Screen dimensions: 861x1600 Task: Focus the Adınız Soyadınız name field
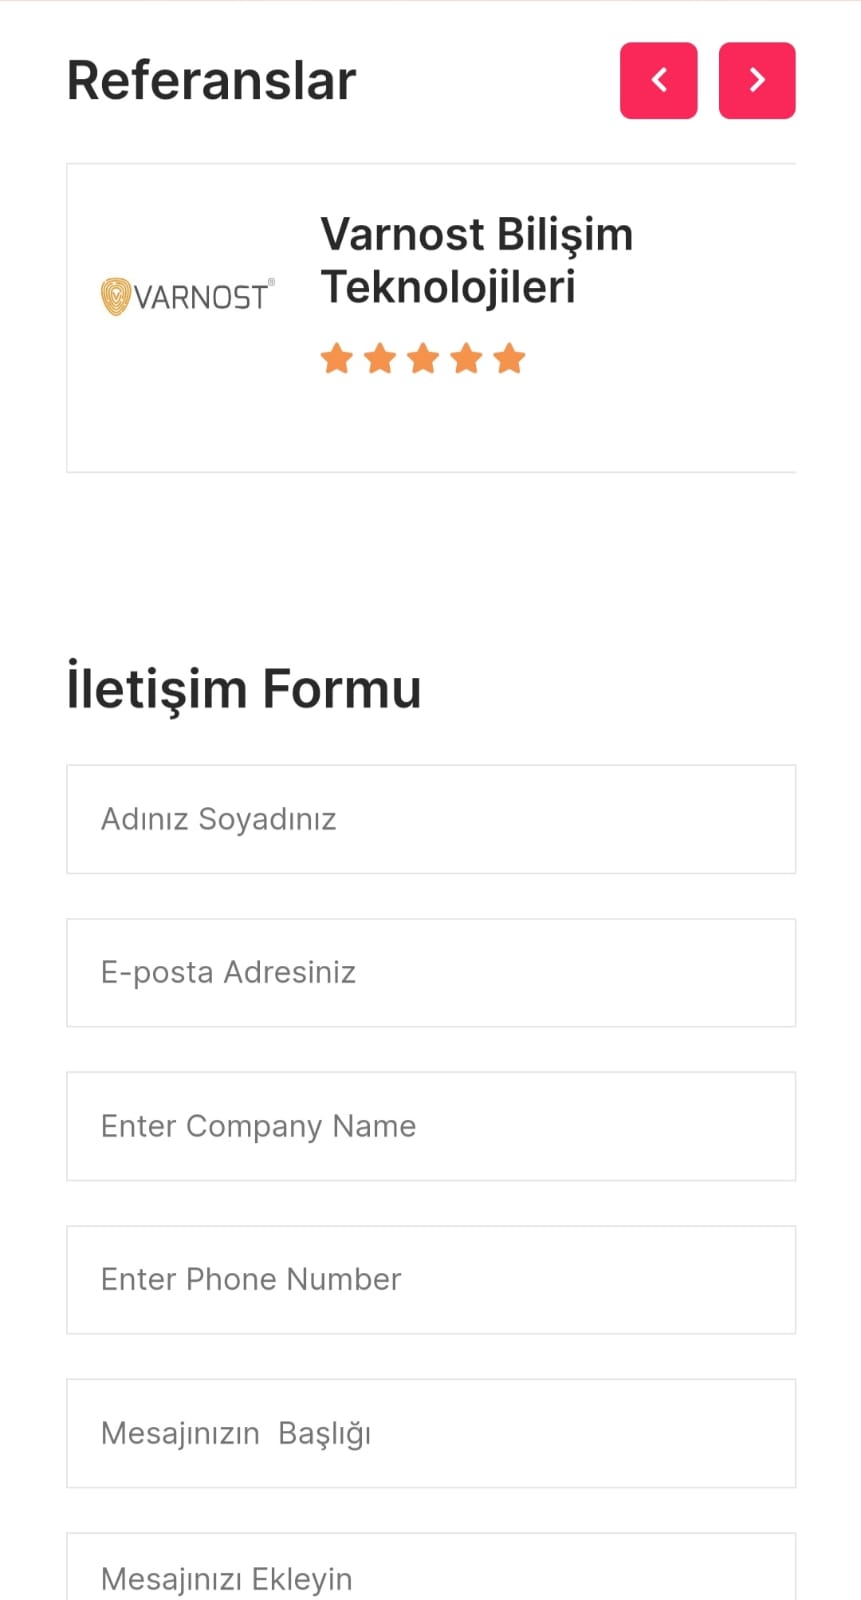tap(431, 819)
